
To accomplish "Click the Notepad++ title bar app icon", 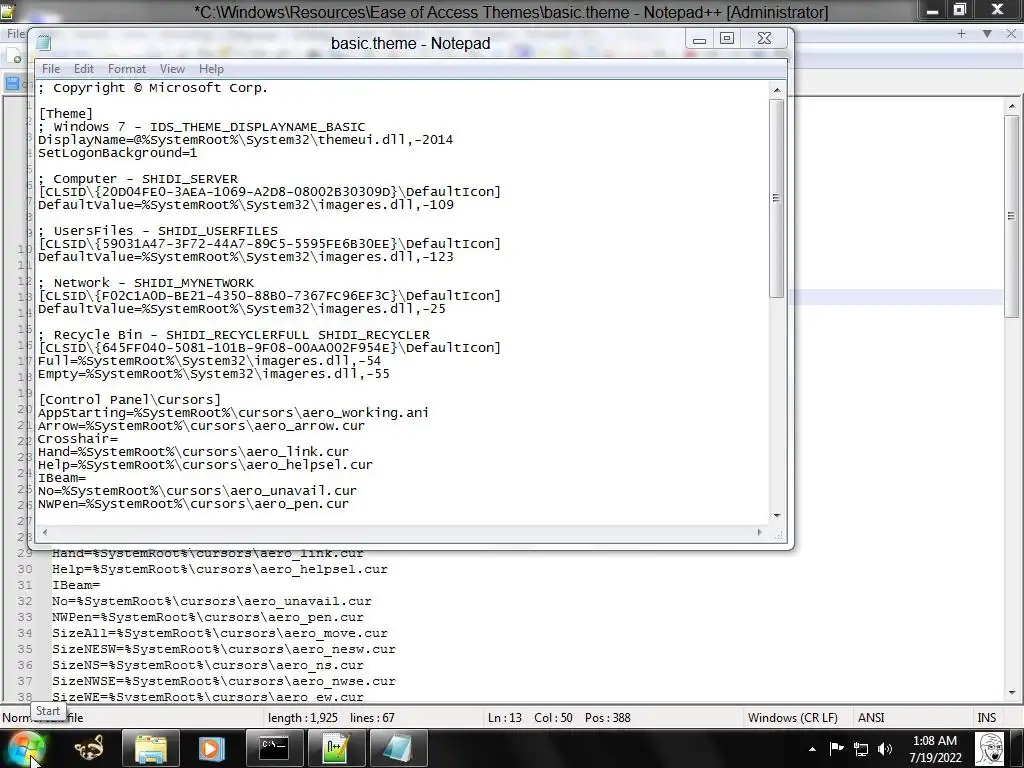I will click(8, 11).
